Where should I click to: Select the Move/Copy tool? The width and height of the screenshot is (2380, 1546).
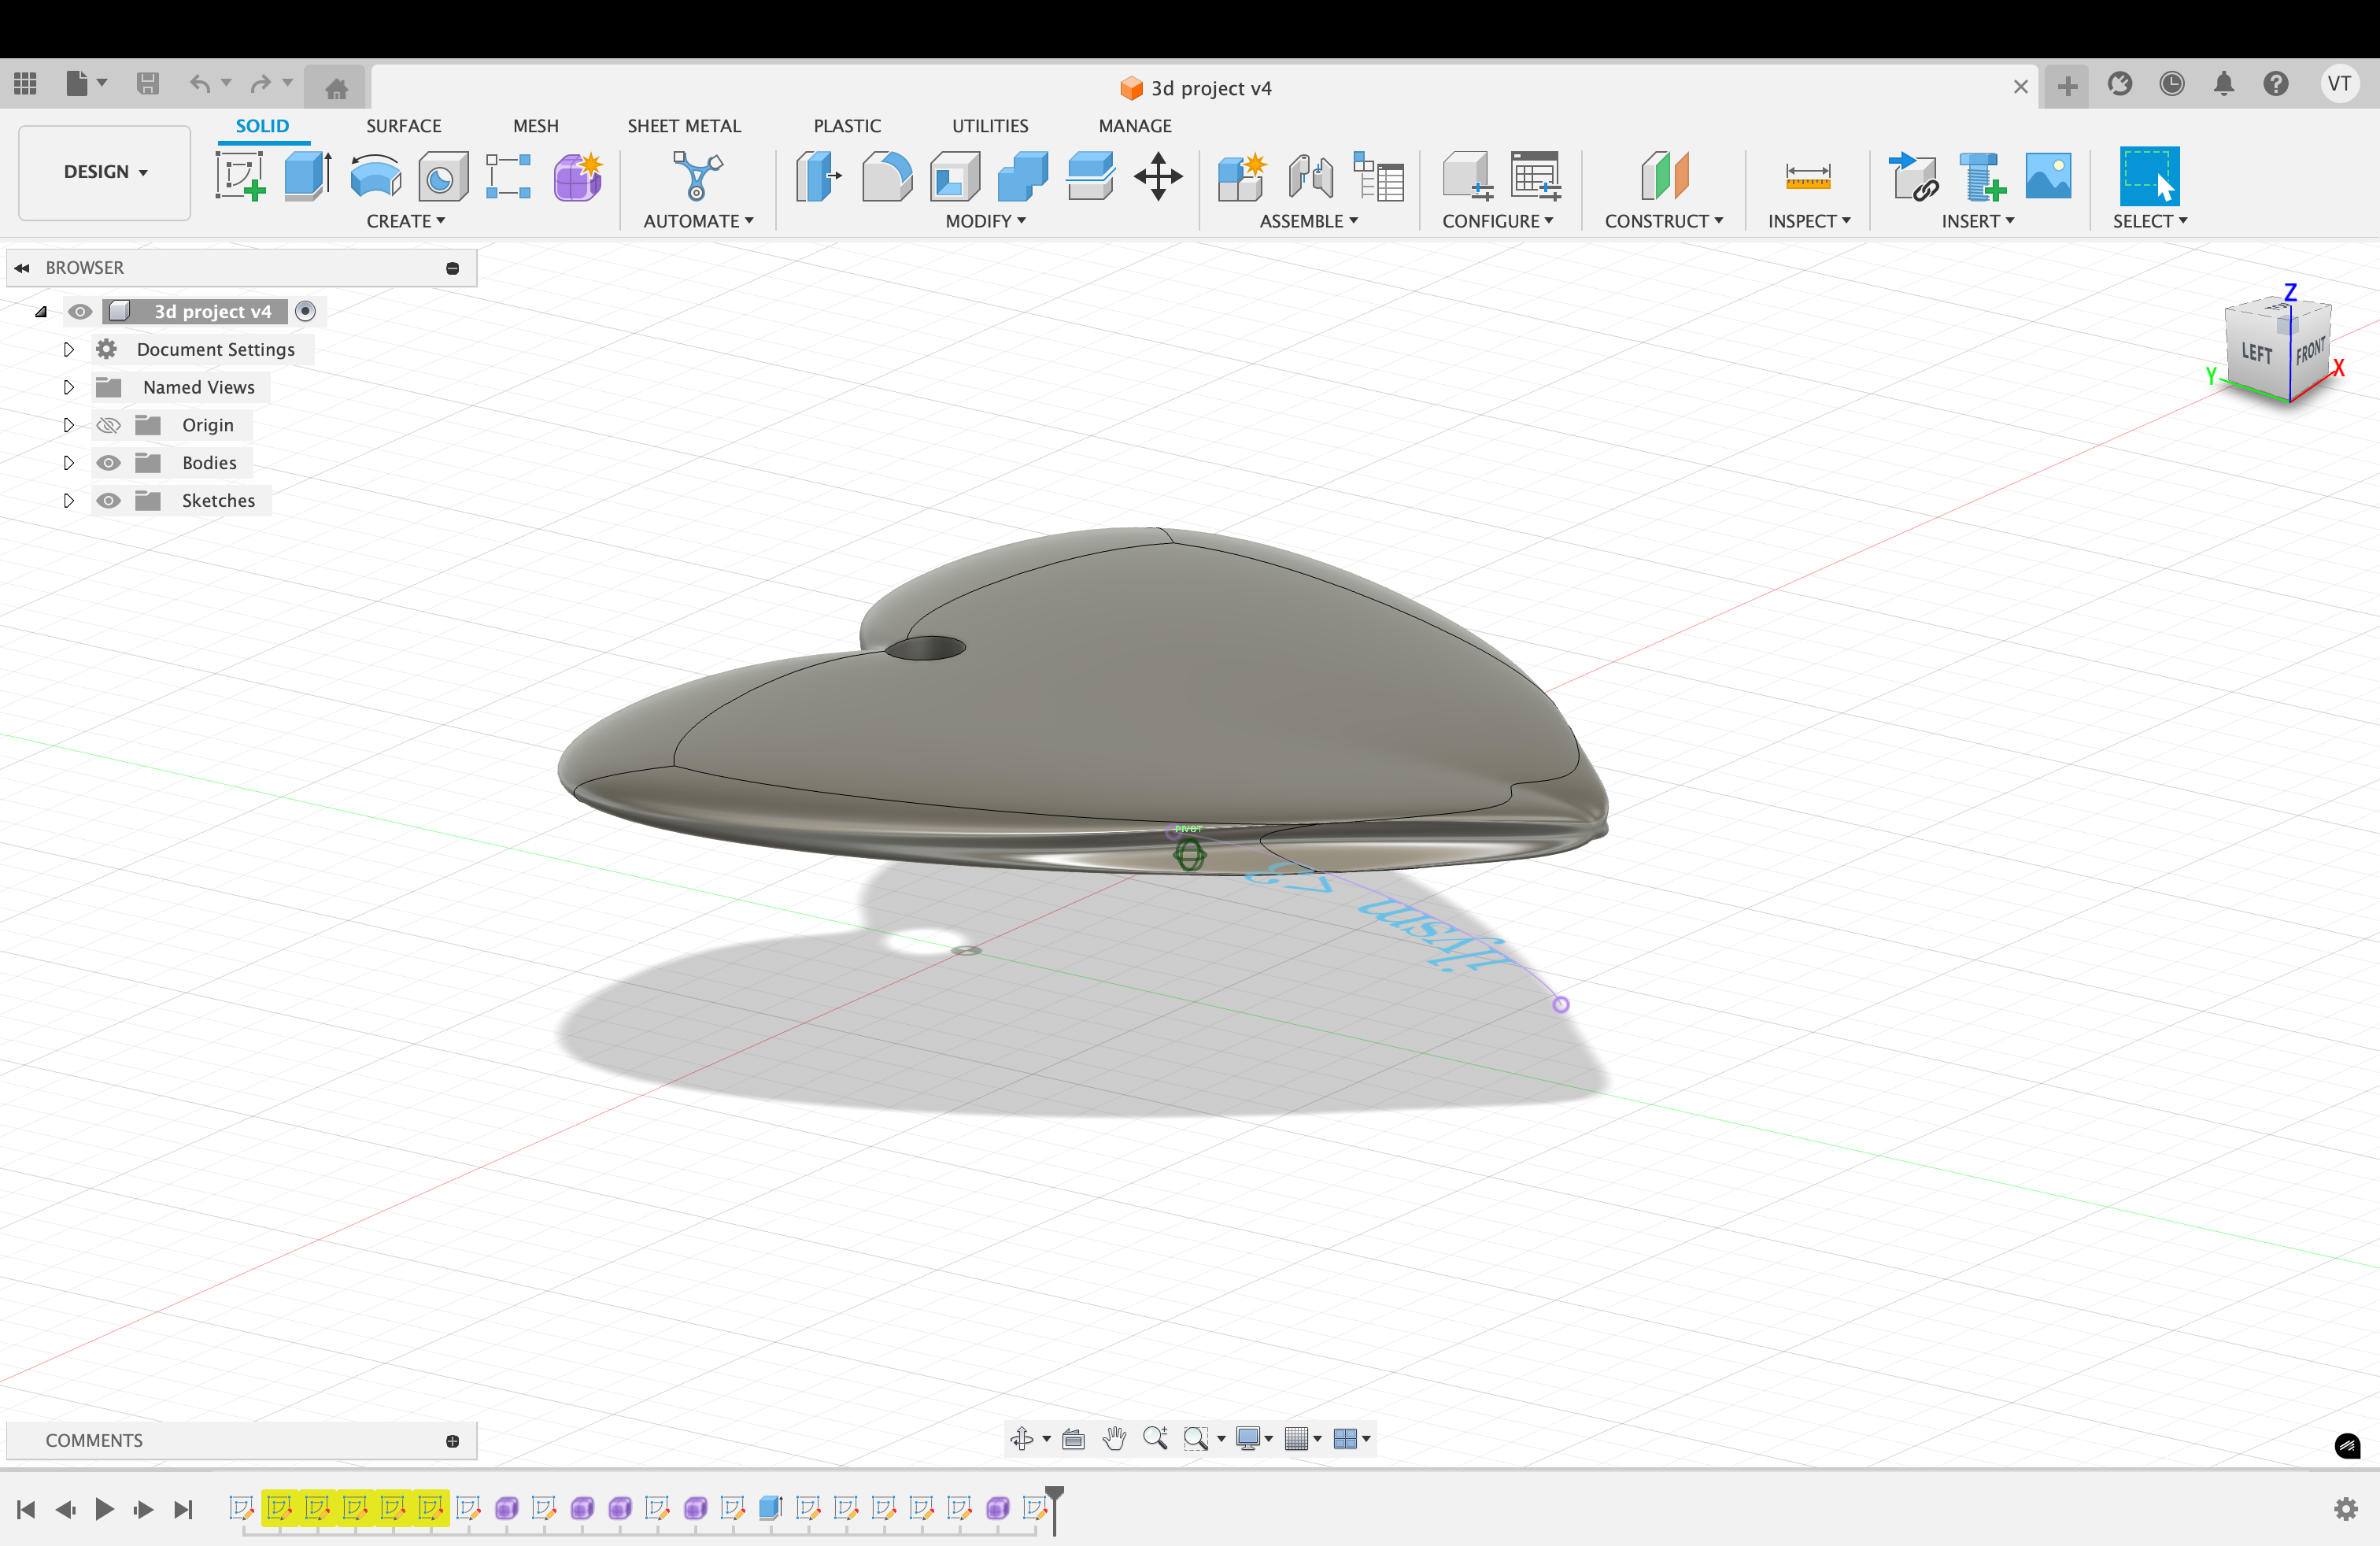point(1158,176)
